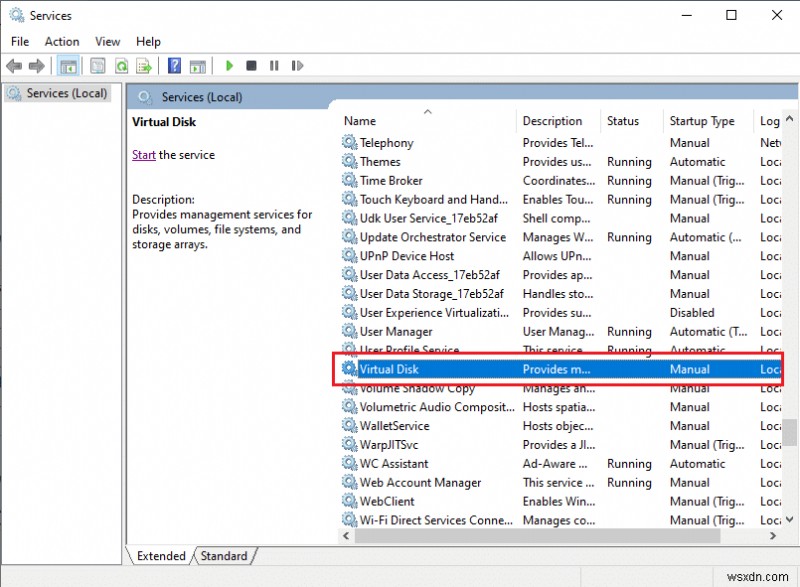Stop the service using the square stop icon
Viewport: 800px width, 587px height.
pyautogui.click(x=252, y=66)
